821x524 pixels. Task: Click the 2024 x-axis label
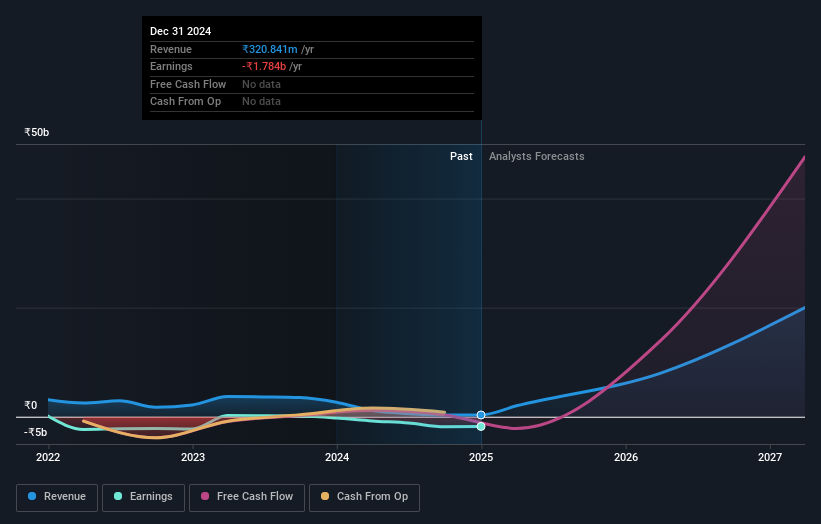[337, 458]
